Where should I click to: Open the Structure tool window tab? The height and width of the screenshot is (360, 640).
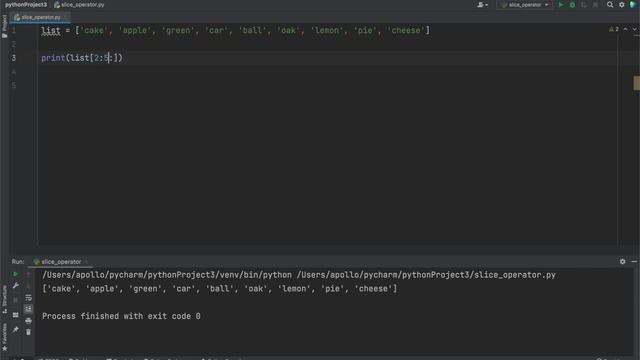pyautogui.click(x=4, y=299)
